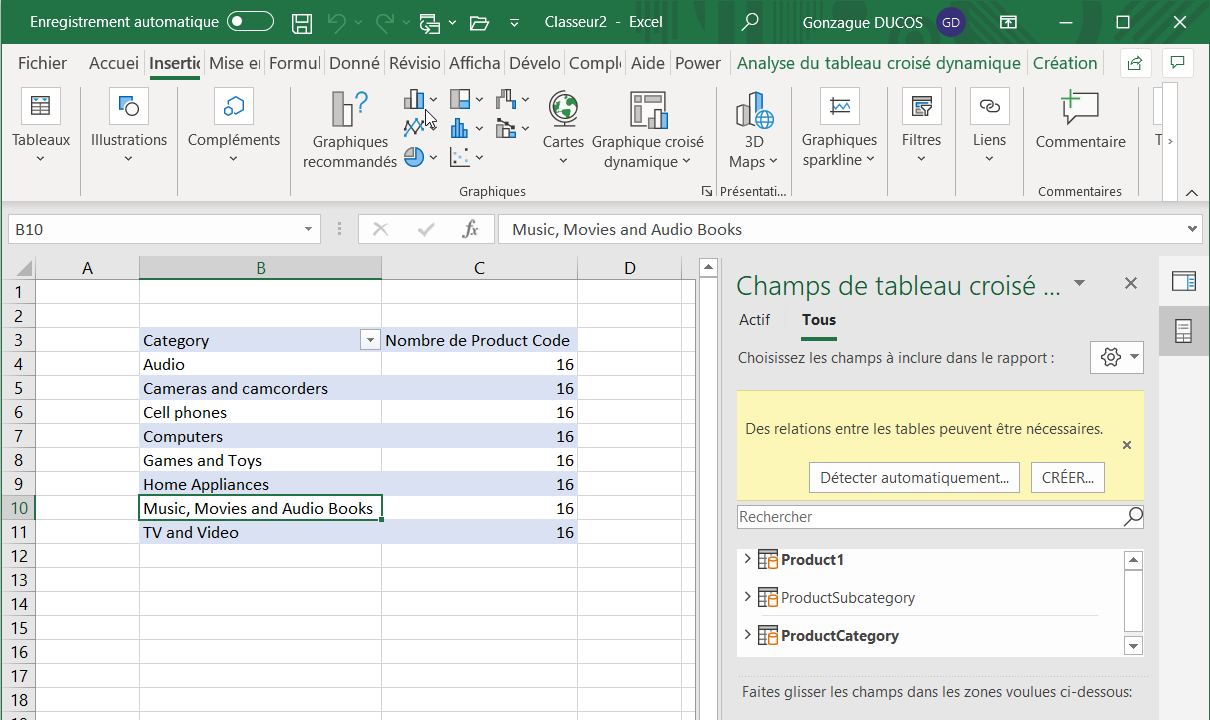
Task: Click the insert function fx button
Action: [x=470, y=229]
